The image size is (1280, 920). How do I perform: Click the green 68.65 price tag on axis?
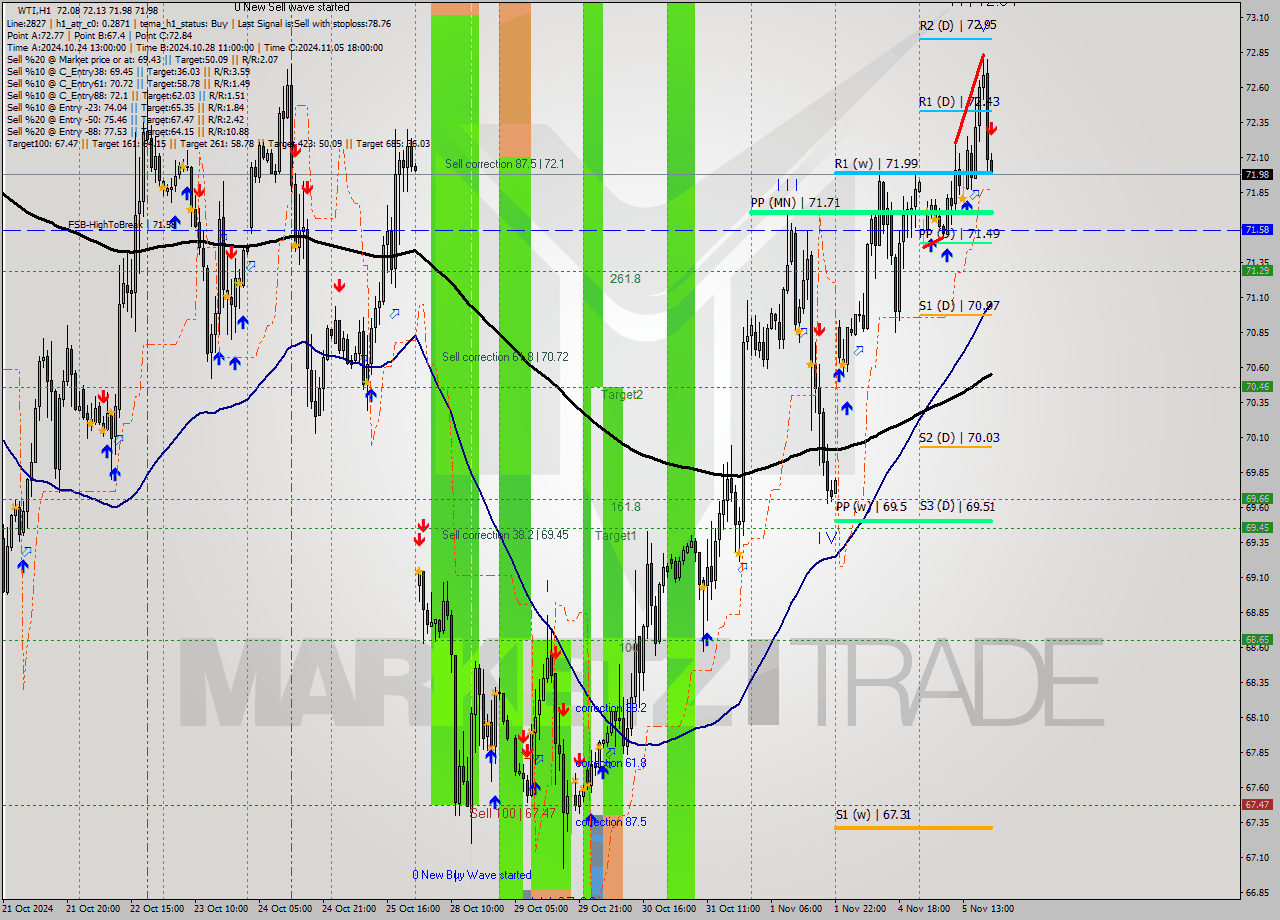(x=1257, y=639)
